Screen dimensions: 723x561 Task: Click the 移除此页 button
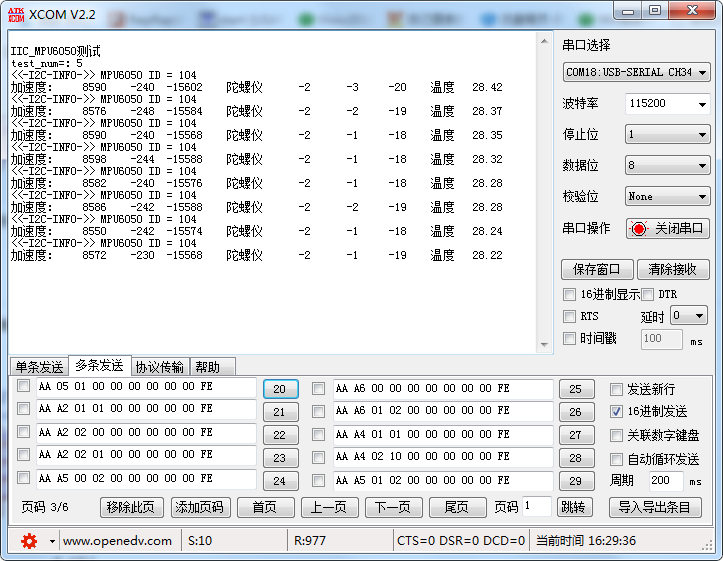coord(132,508)
